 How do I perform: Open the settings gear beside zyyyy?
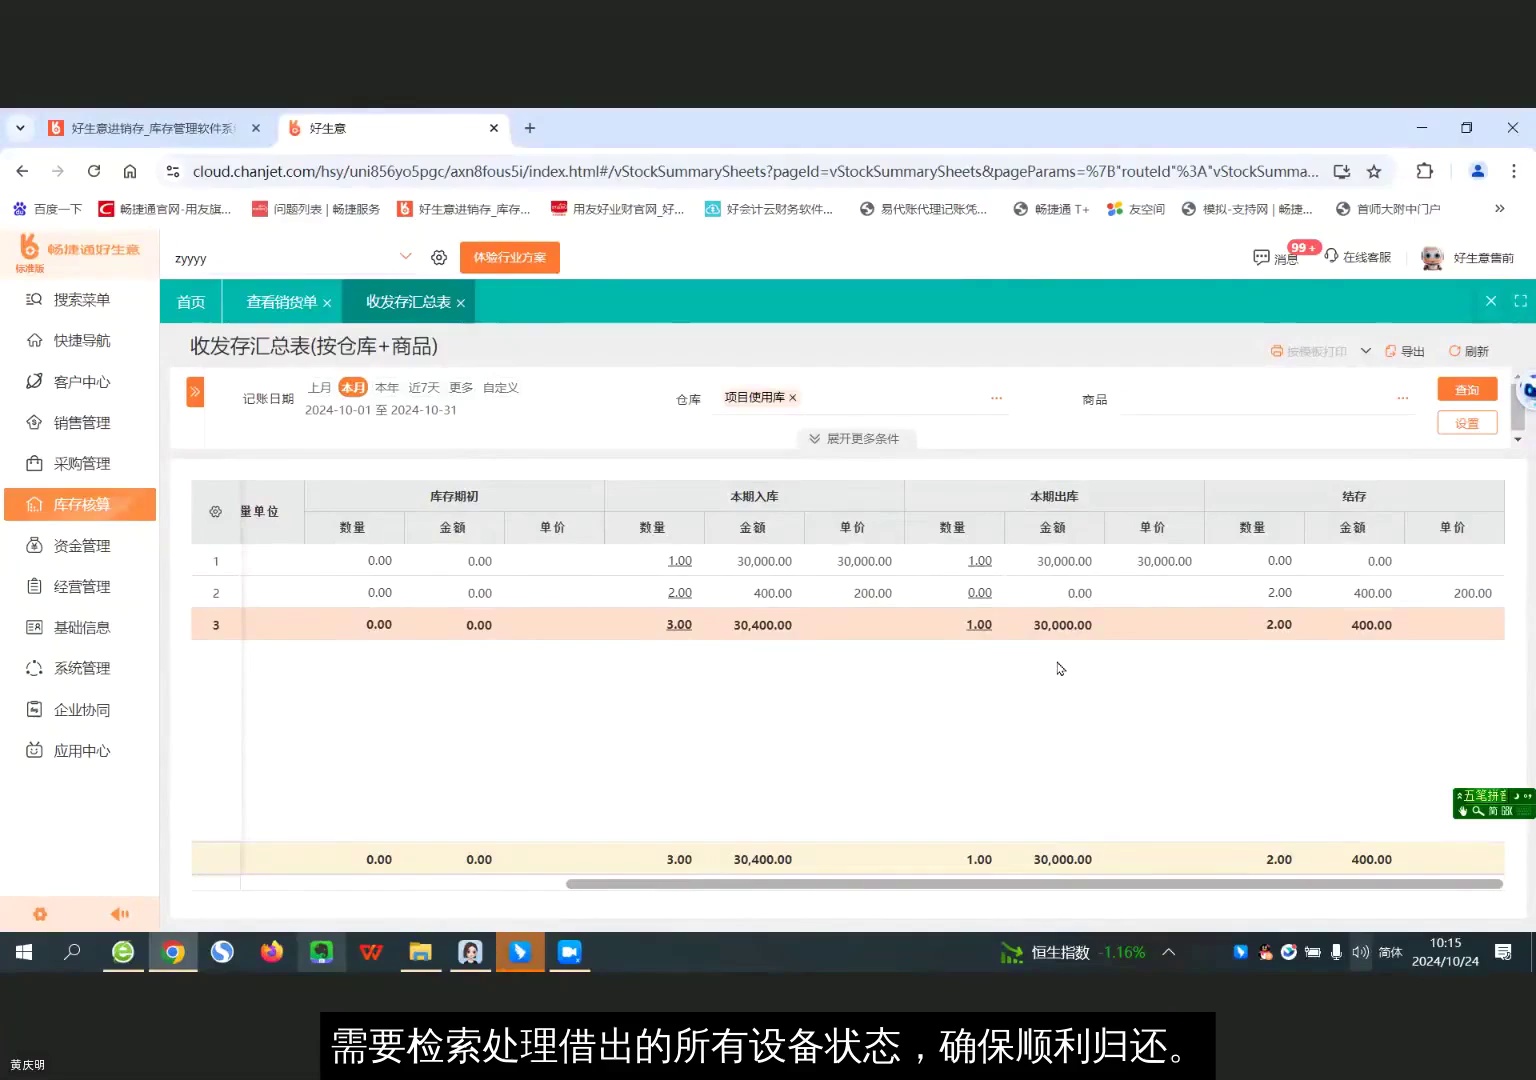click(438, 257)
